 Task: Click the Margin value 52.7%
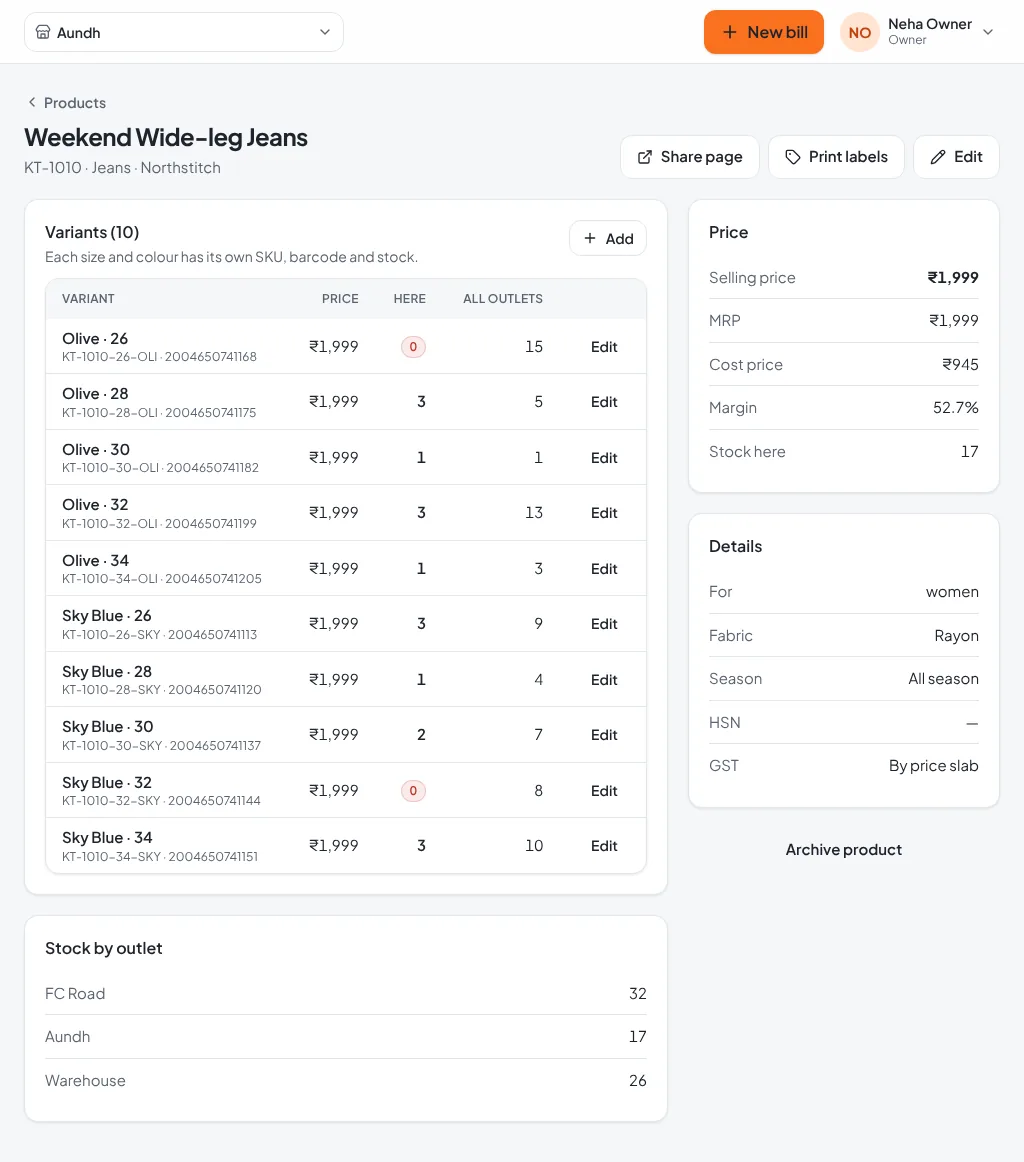pos(956,408)
